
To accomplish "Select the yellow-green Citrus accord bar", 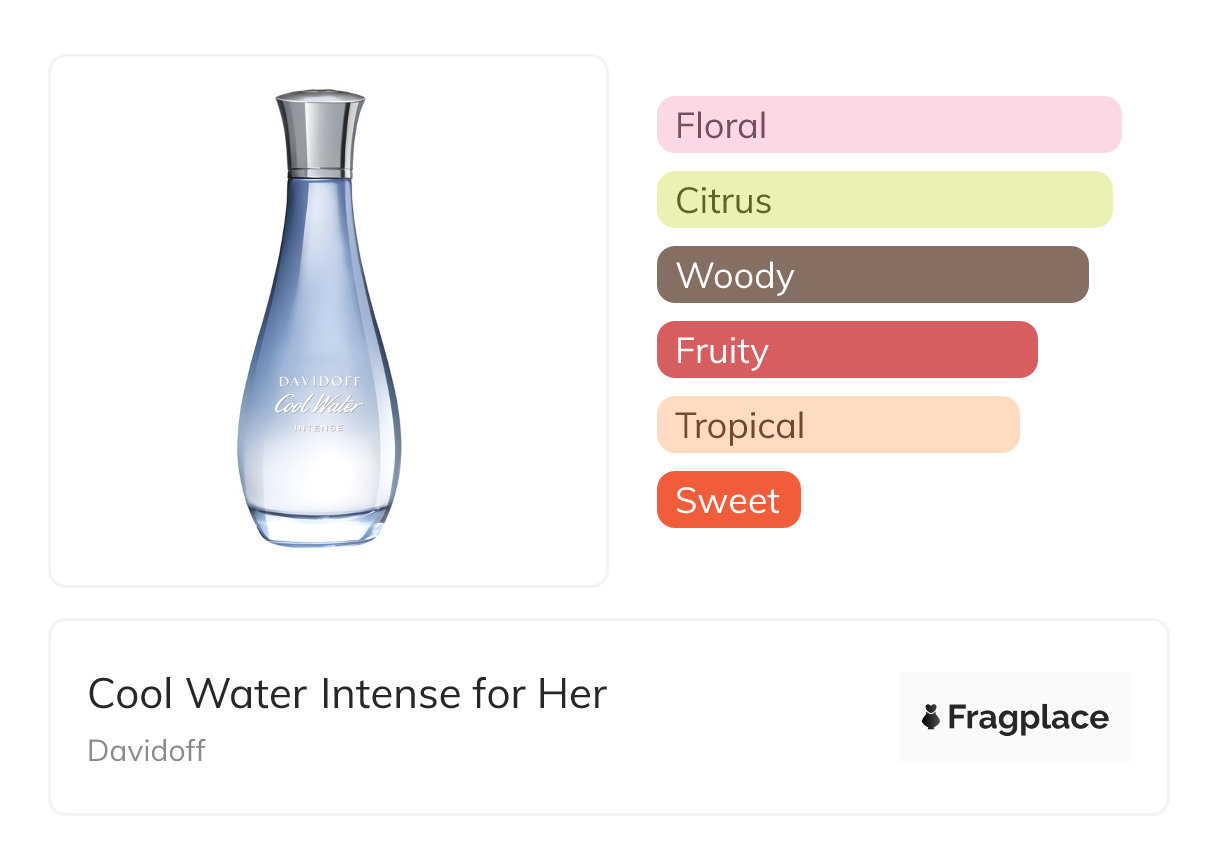I will click(x=884, y=200).
